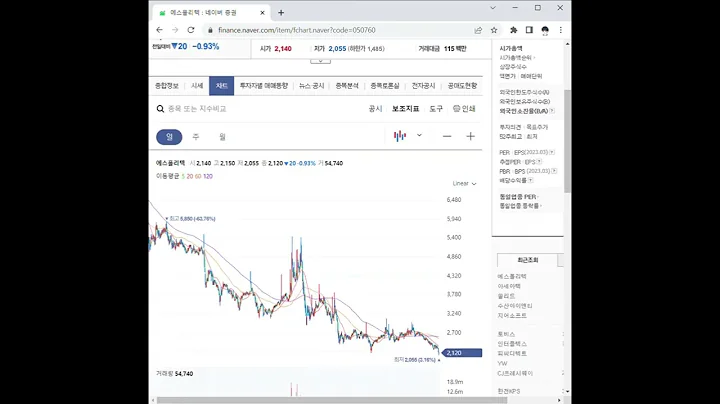
Task: Open the tab search chevron in title bar
Action: pyautogui.click(x=493, y=8)
